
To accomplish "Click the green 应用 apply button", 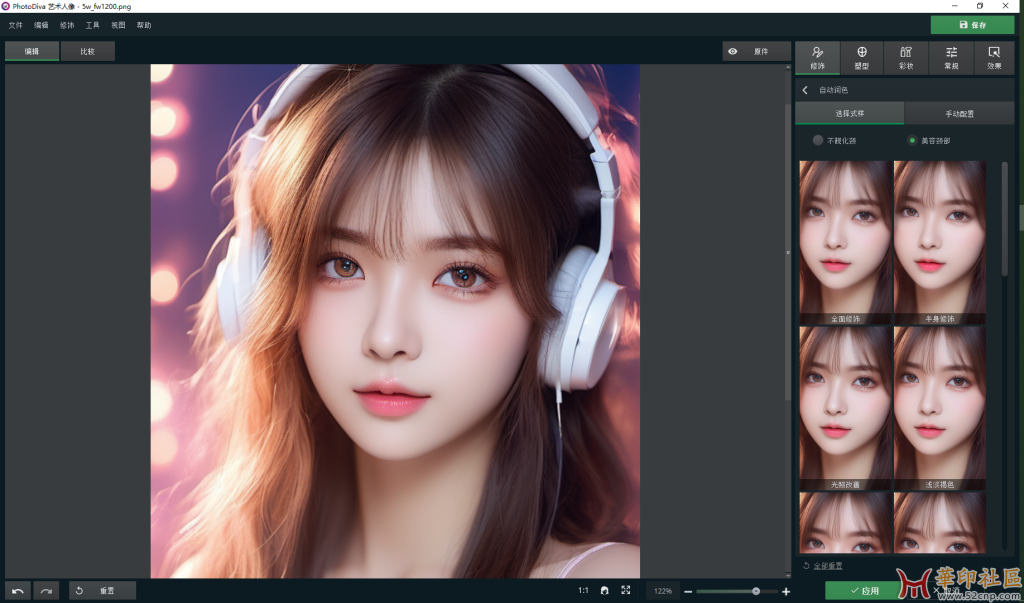I will (865, 591).
